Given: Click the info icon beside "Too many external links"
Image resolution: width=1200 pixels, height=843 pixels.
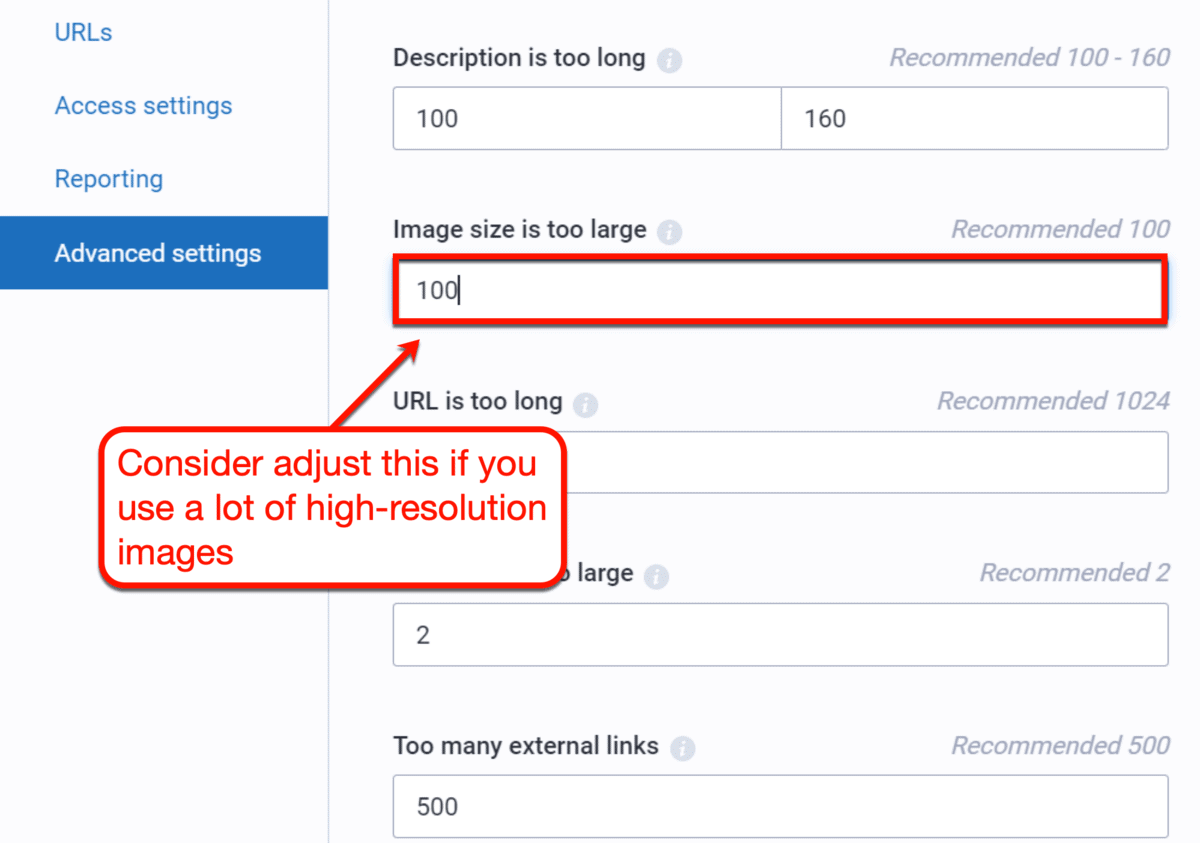Looking at the screenshot, I should tap(685, 747).
